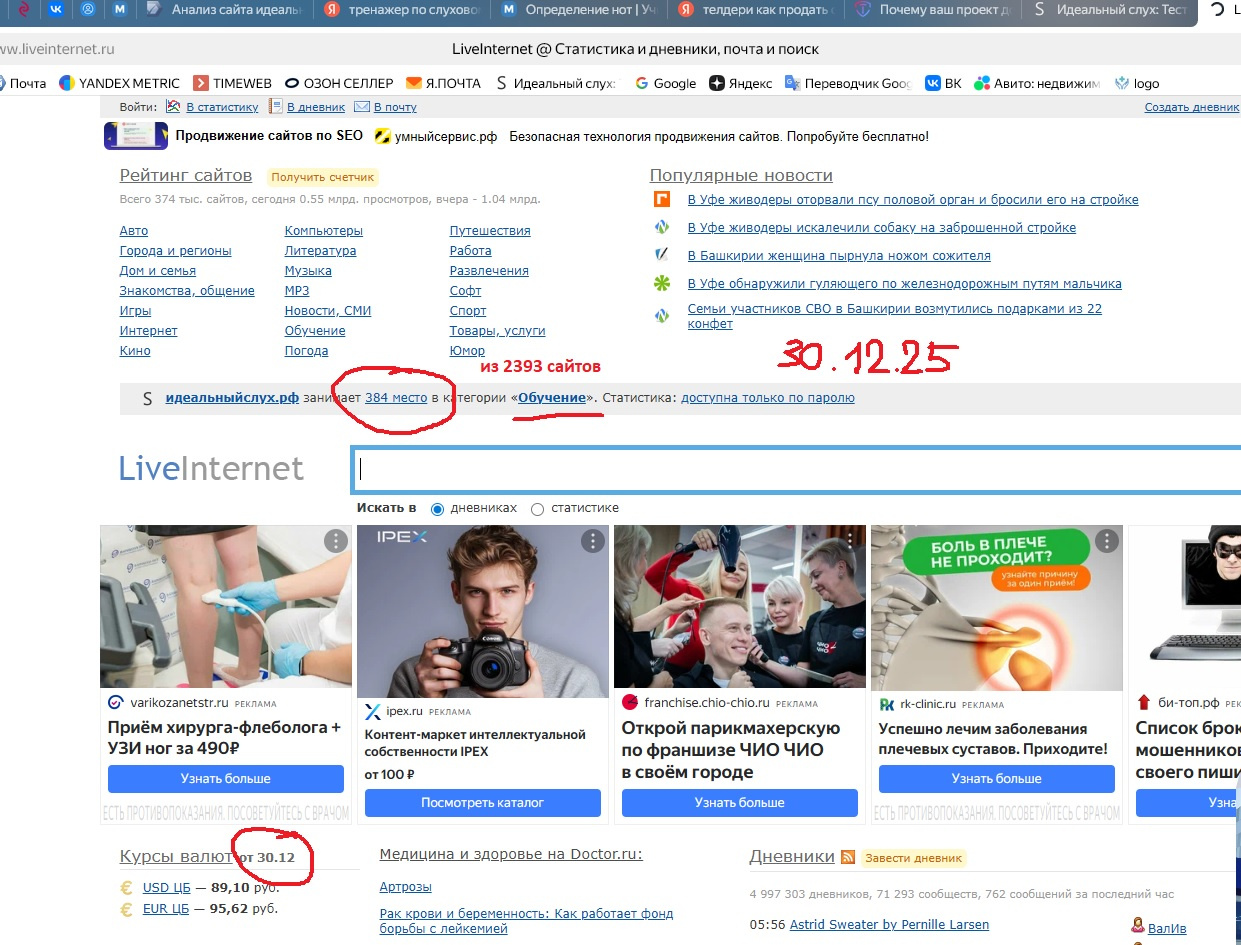Click 'доступна только по паролю' statistics link
Screen dimensions: 1241x945
tap(768, 398)
